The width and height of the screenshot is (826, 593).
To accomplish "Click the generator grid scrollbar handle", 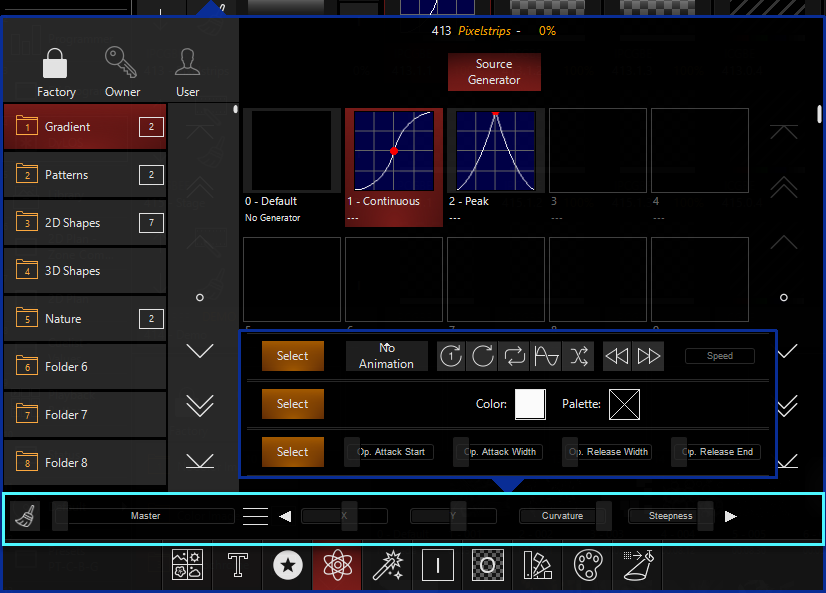I will pyautogui.click(x=819, y=114).
